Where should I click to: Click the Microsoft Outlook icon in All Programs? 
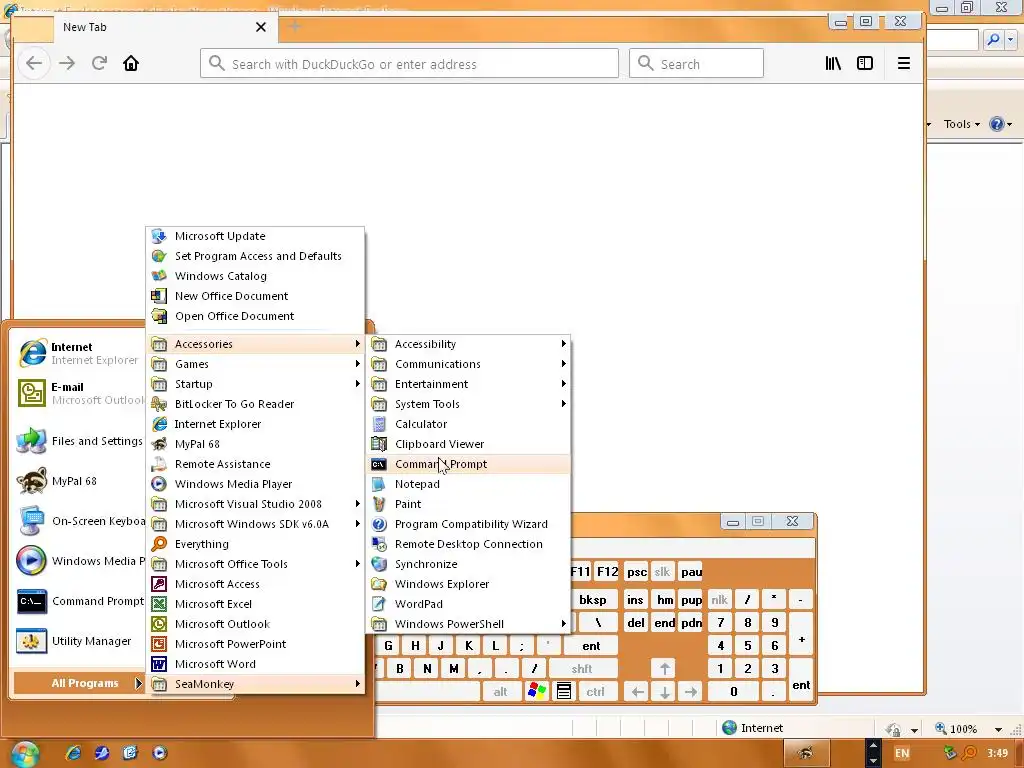point(159,624)
